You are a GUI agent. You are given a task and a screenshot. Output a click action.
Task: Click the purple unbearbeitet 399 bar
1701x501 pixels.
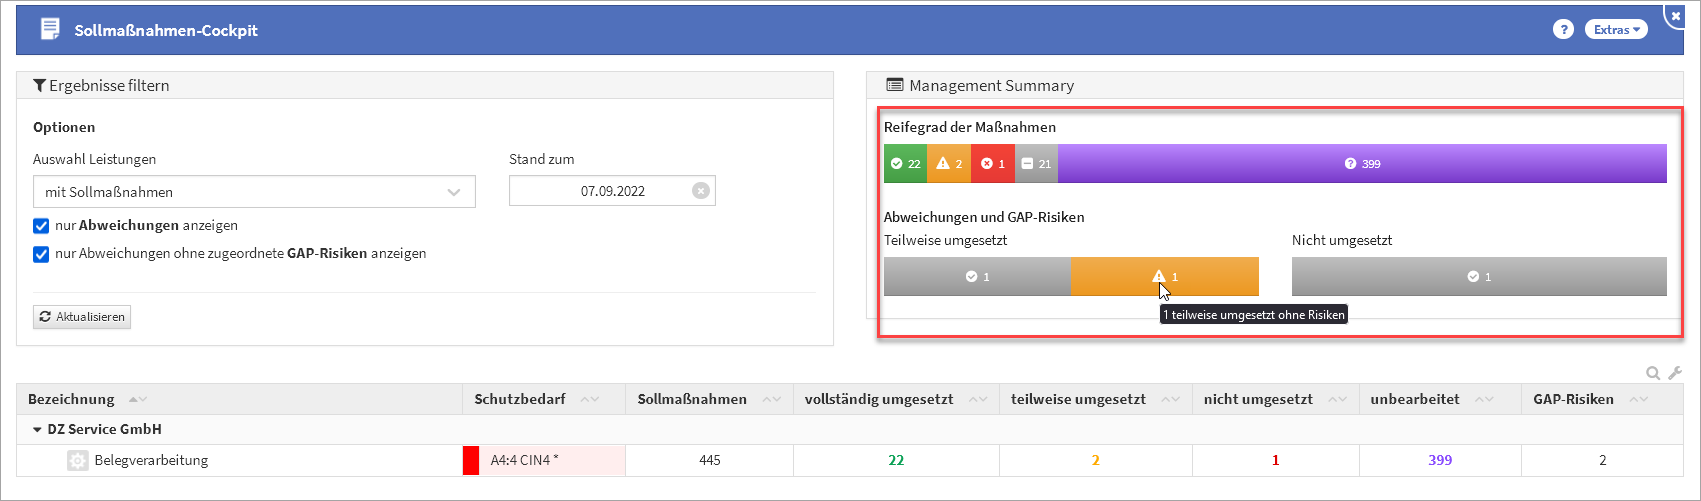[x=1362, y=164]
